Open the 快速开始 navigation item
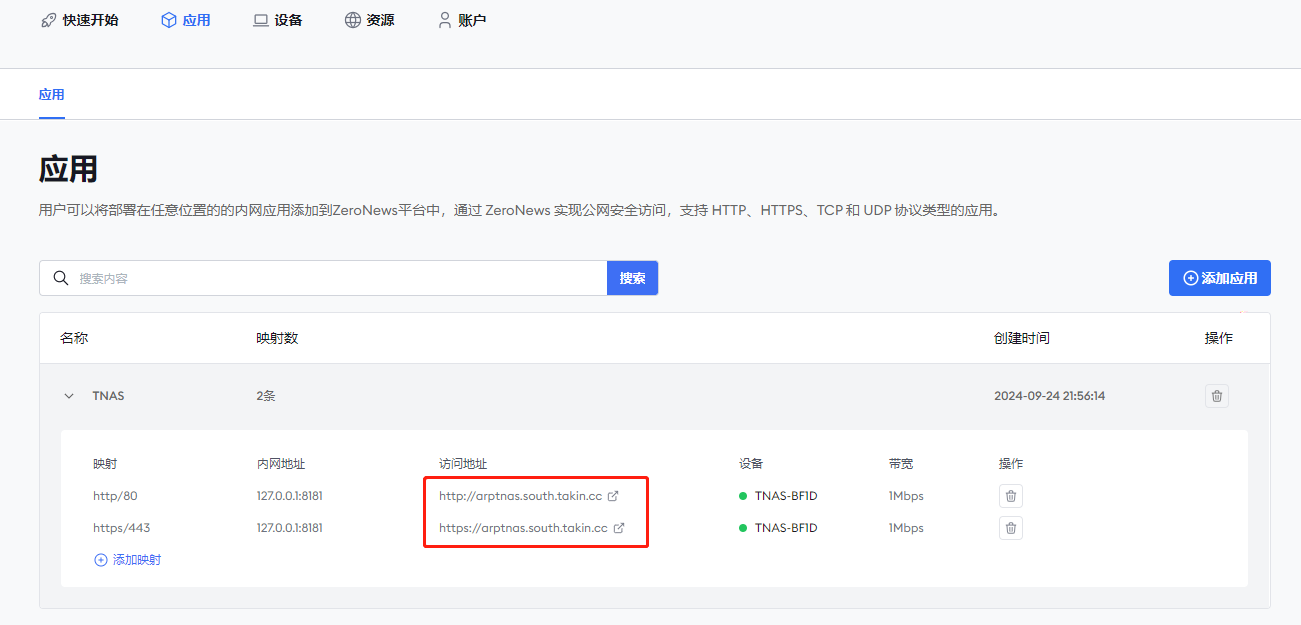Screen dimensions: 1301x625 tap(79, 20)
